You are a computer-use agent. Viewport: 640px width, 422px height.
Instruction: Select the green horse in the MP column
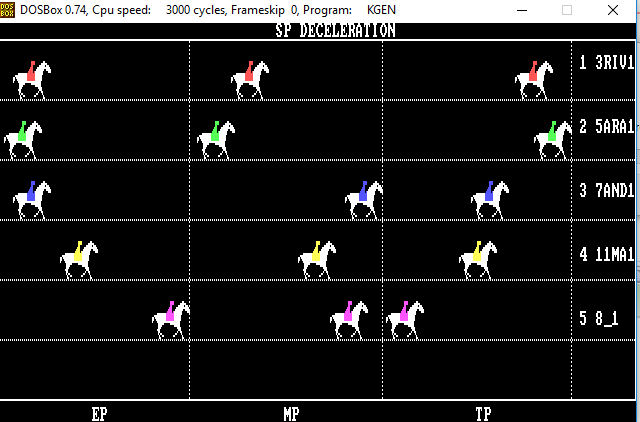(x=216, y=140)
